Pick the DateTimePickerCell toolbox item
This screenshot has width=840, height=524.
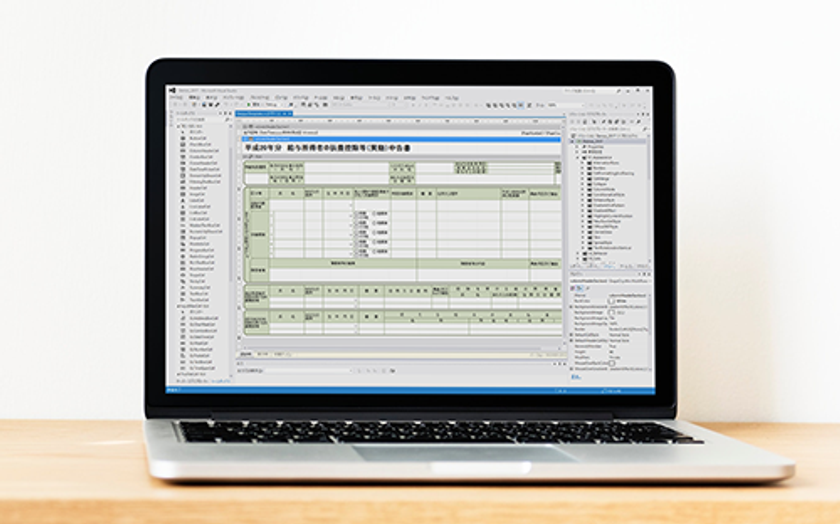click(x=204, y=169)
